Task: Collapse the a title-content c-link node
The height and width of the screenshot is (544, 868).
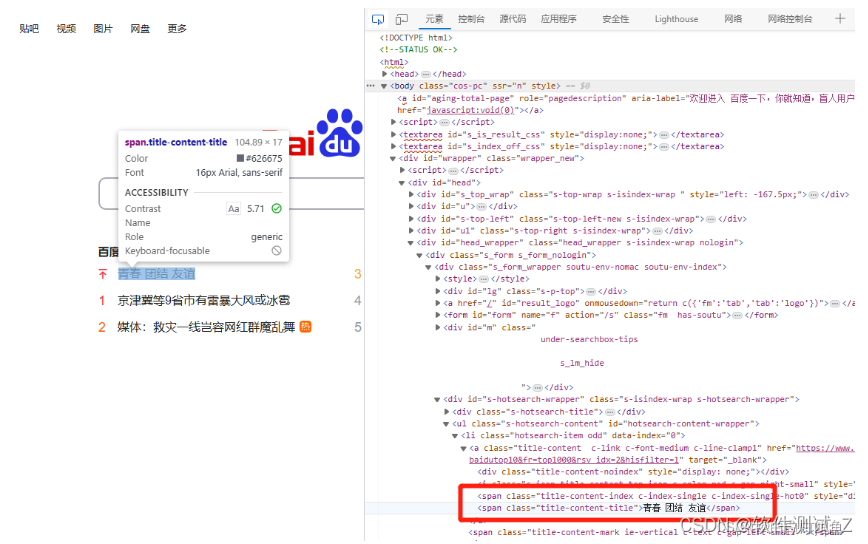Action: [x=464, y=448]
